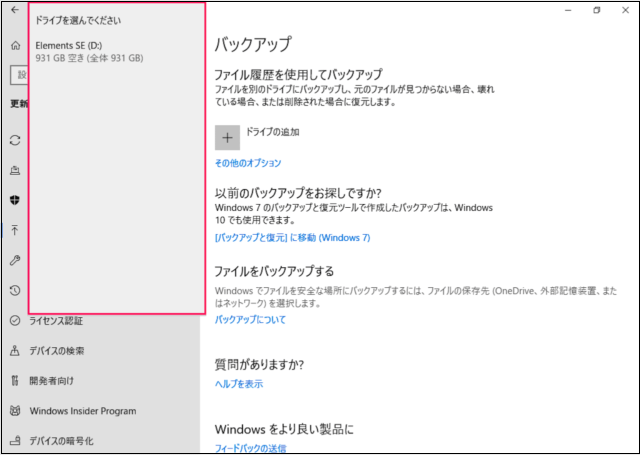Go to the 開発者向け settings page

tap(51, 381)
